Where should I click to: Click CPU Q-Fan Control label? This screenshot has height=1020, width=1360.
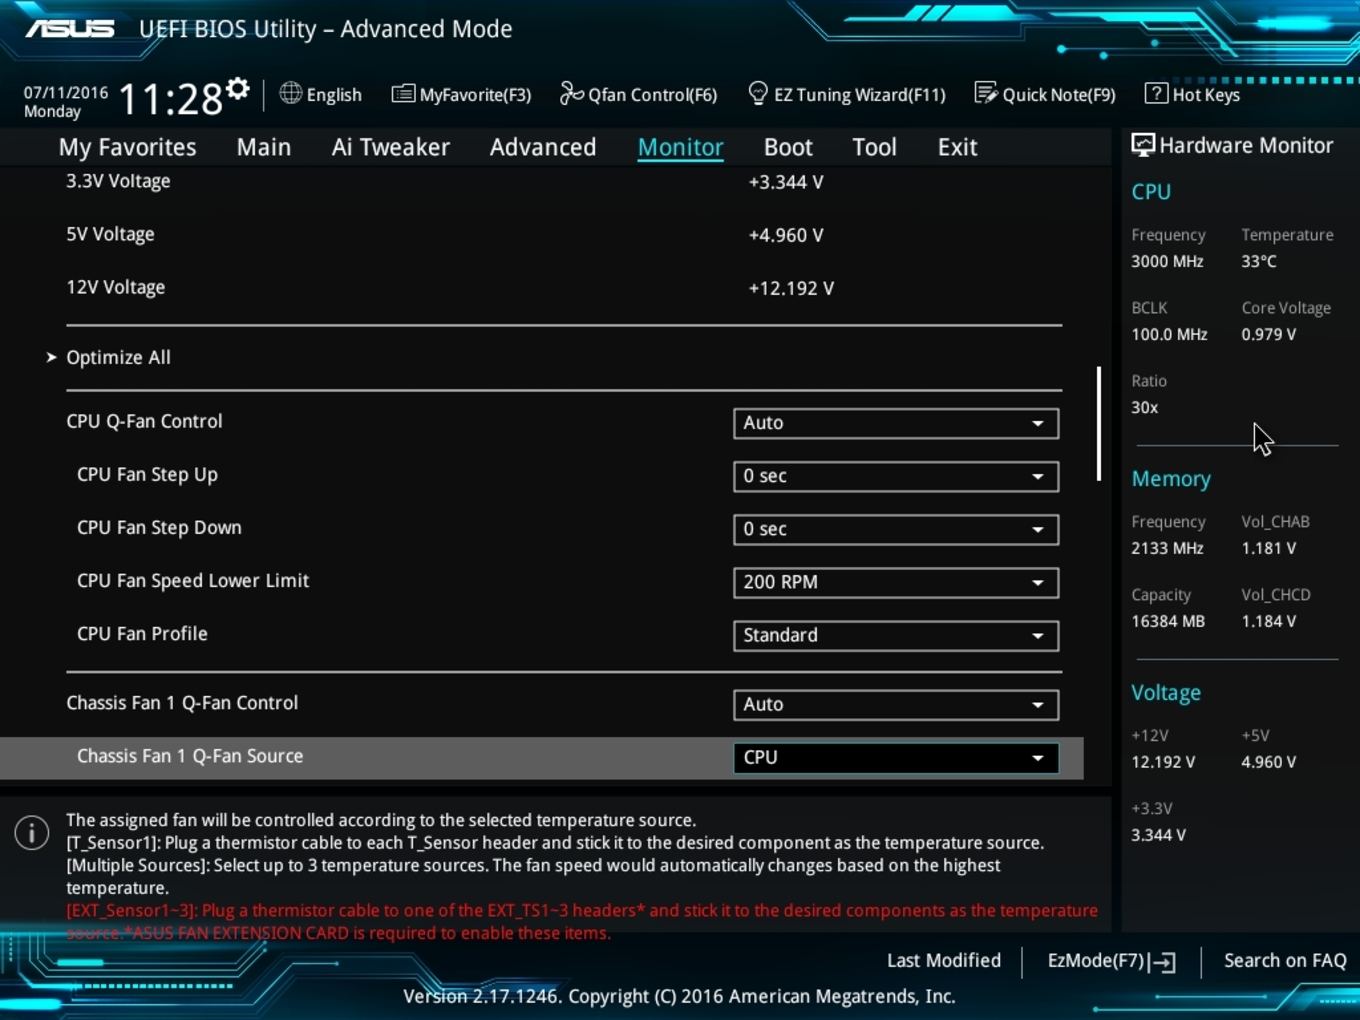(x=144, y=421)
